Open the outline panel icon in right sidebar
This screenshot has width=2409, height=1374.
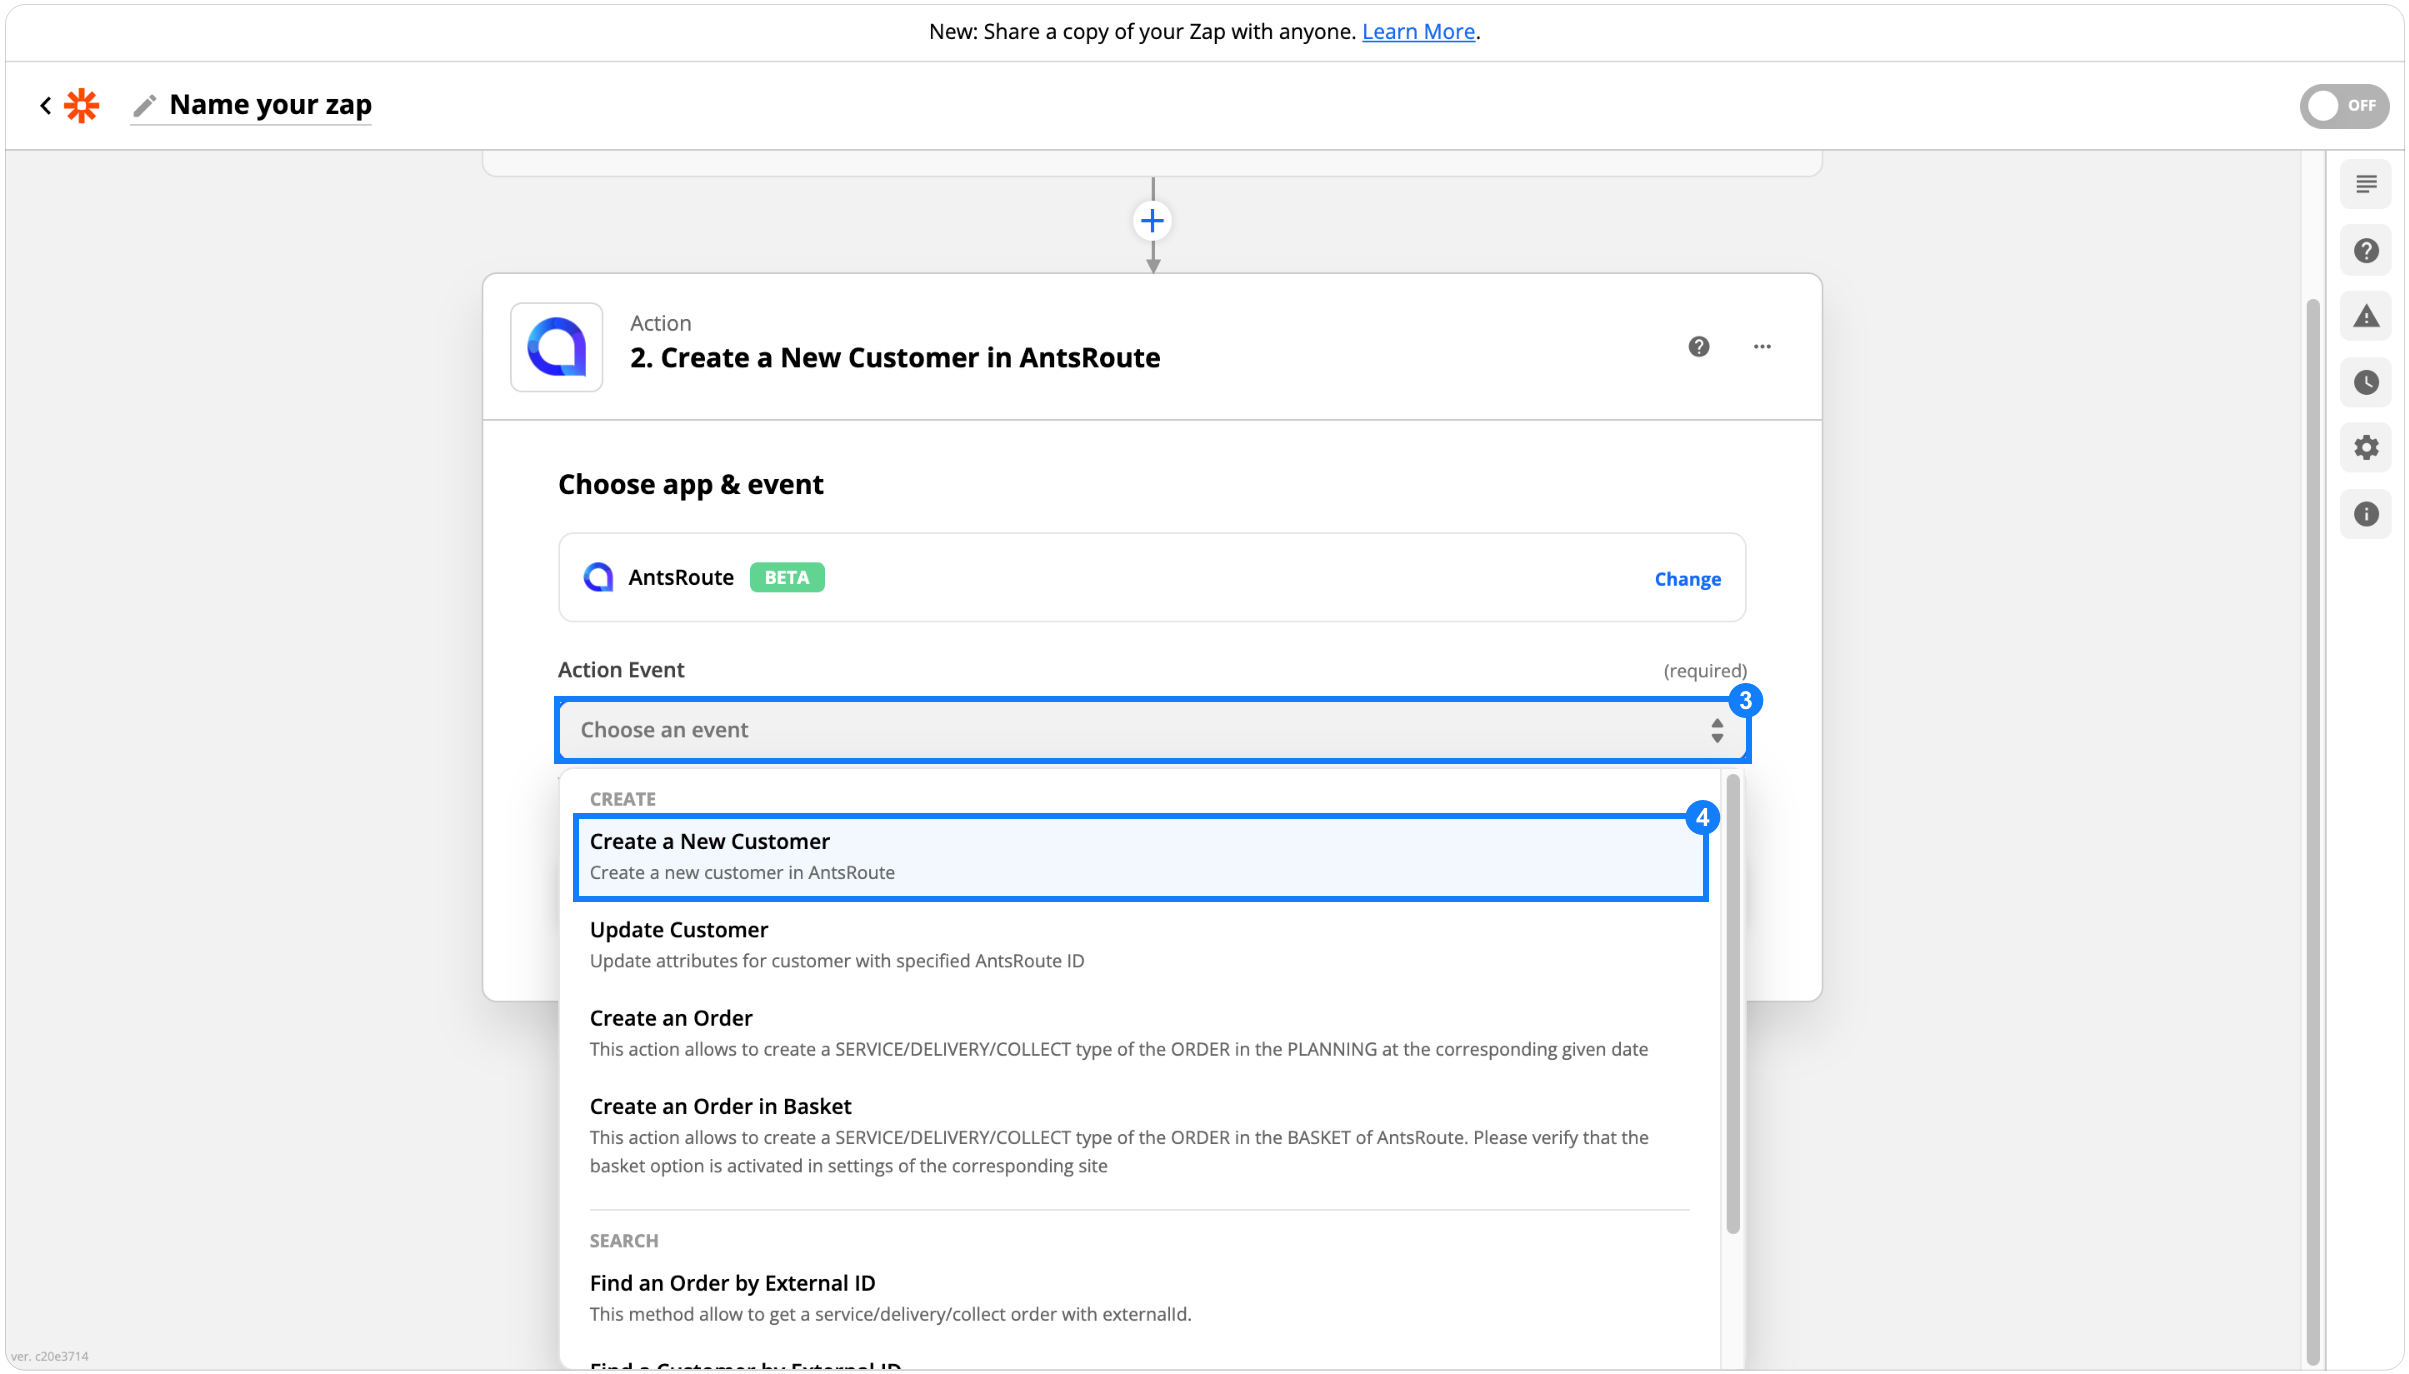click(2365, 184)
